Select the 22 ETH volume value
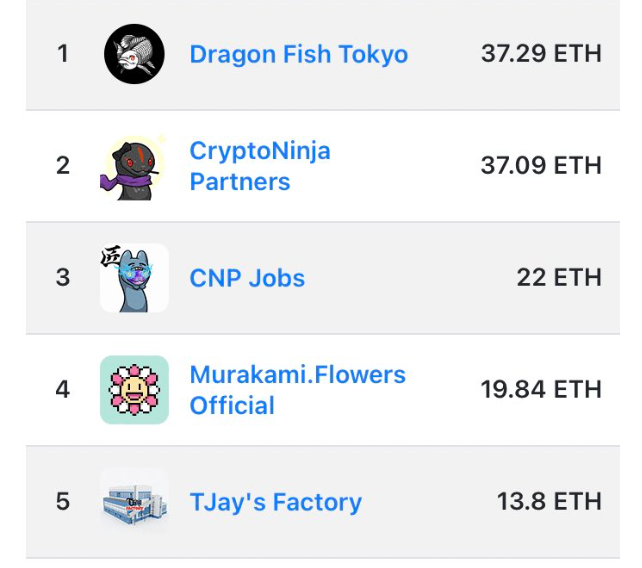Viewport: 642px width, 568px height. tap(559, 277)
